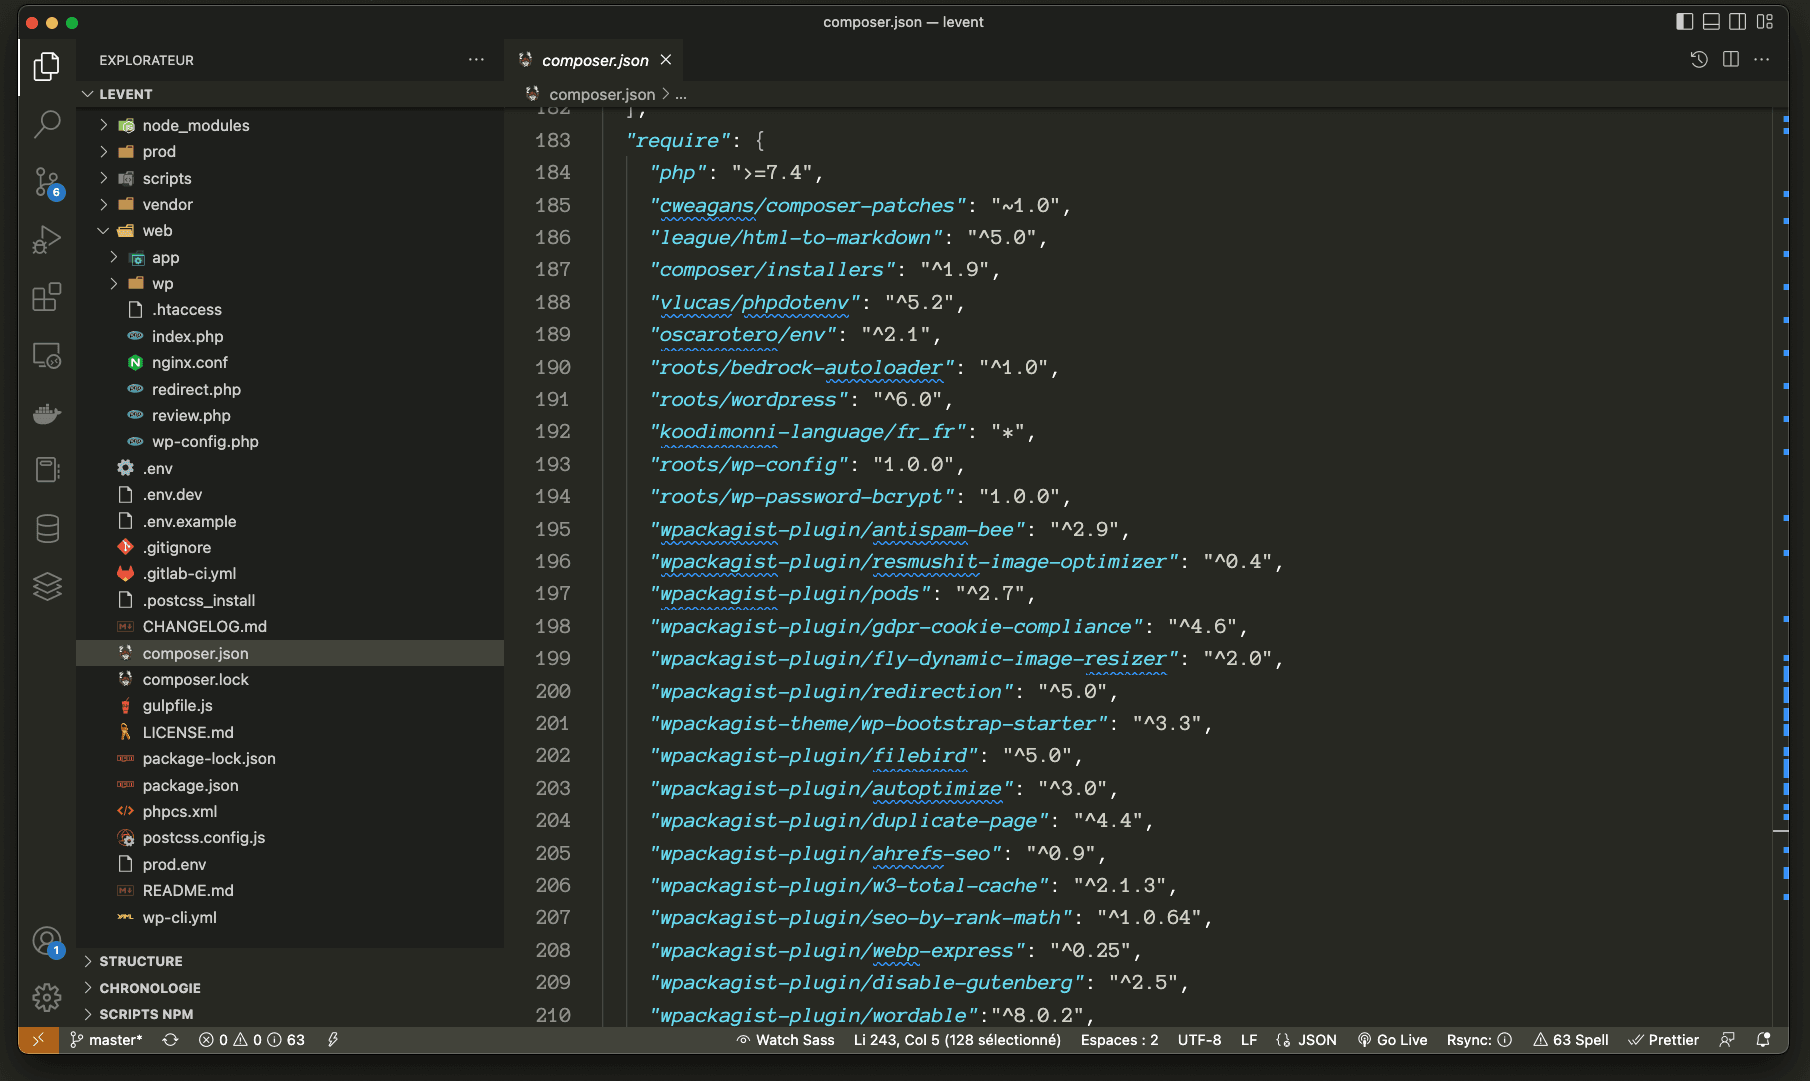Expand the vendor folder

click(x=290, y=204)
